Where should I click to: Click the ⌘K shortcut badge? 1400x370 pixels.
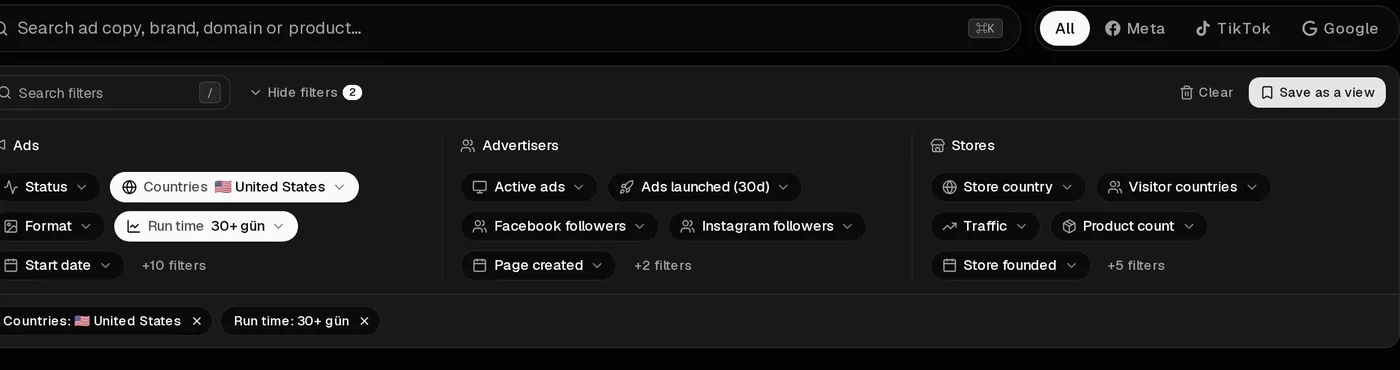(985, 28)
